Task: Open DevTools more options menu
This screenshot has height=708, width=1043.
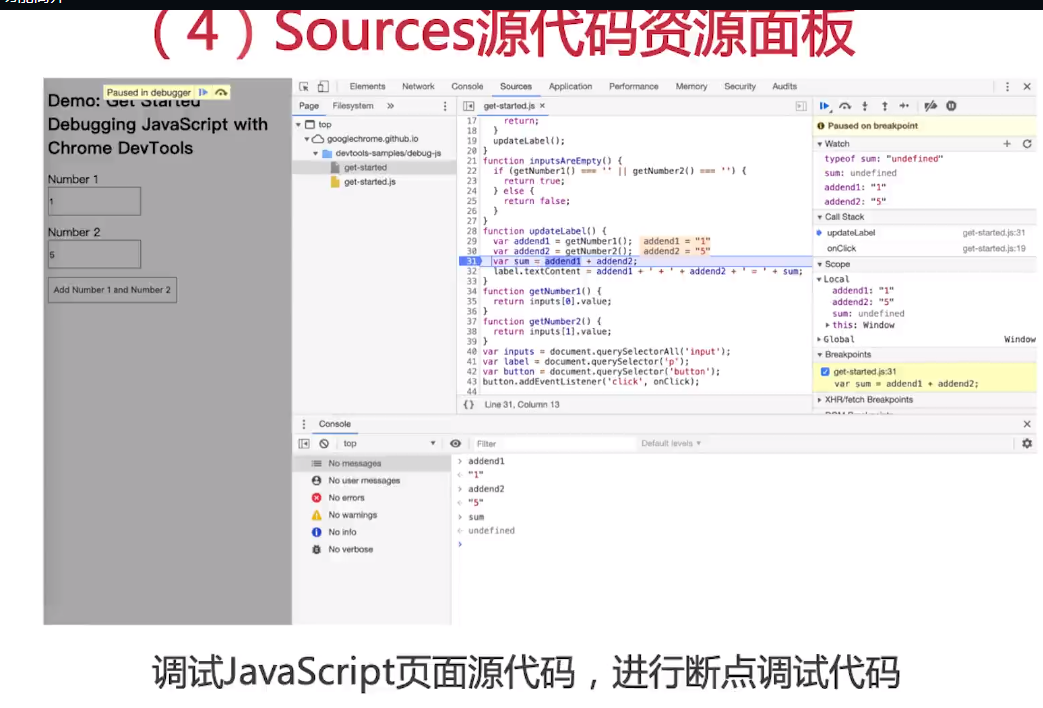Action: click(x=1007, y=87)
